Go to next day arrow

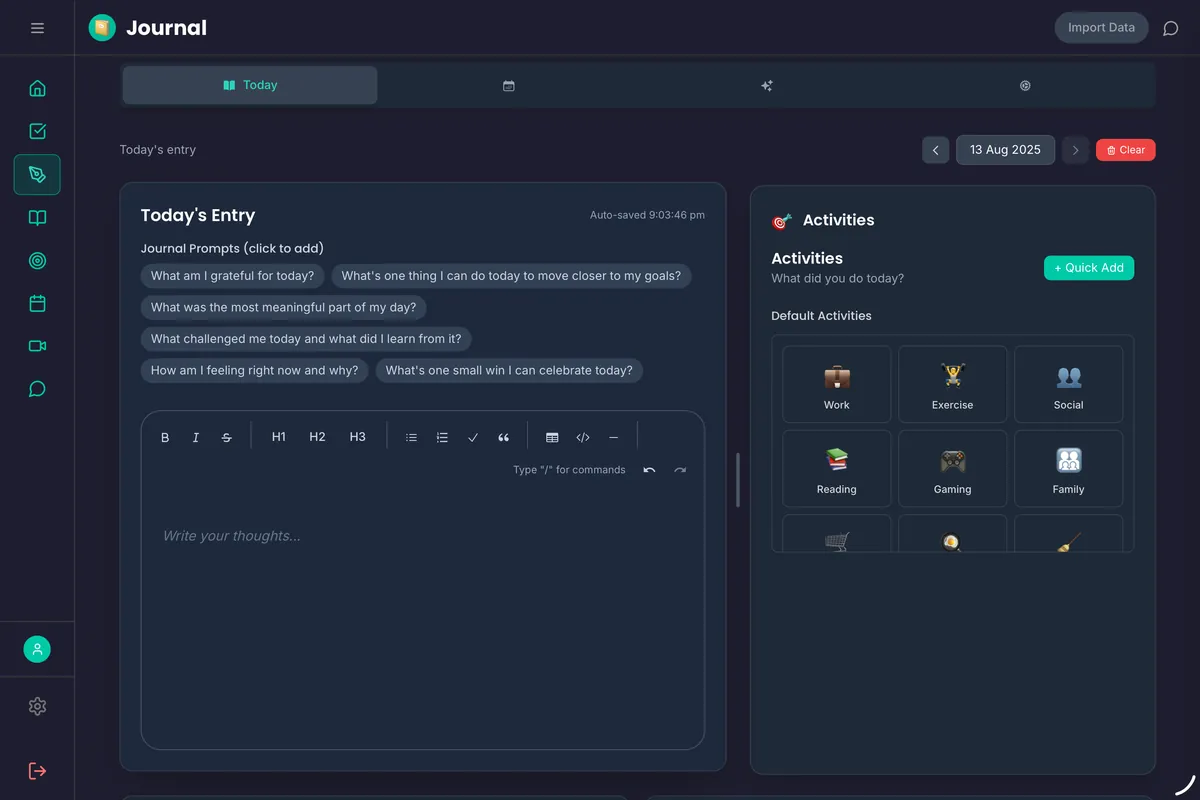[1075, 150]
